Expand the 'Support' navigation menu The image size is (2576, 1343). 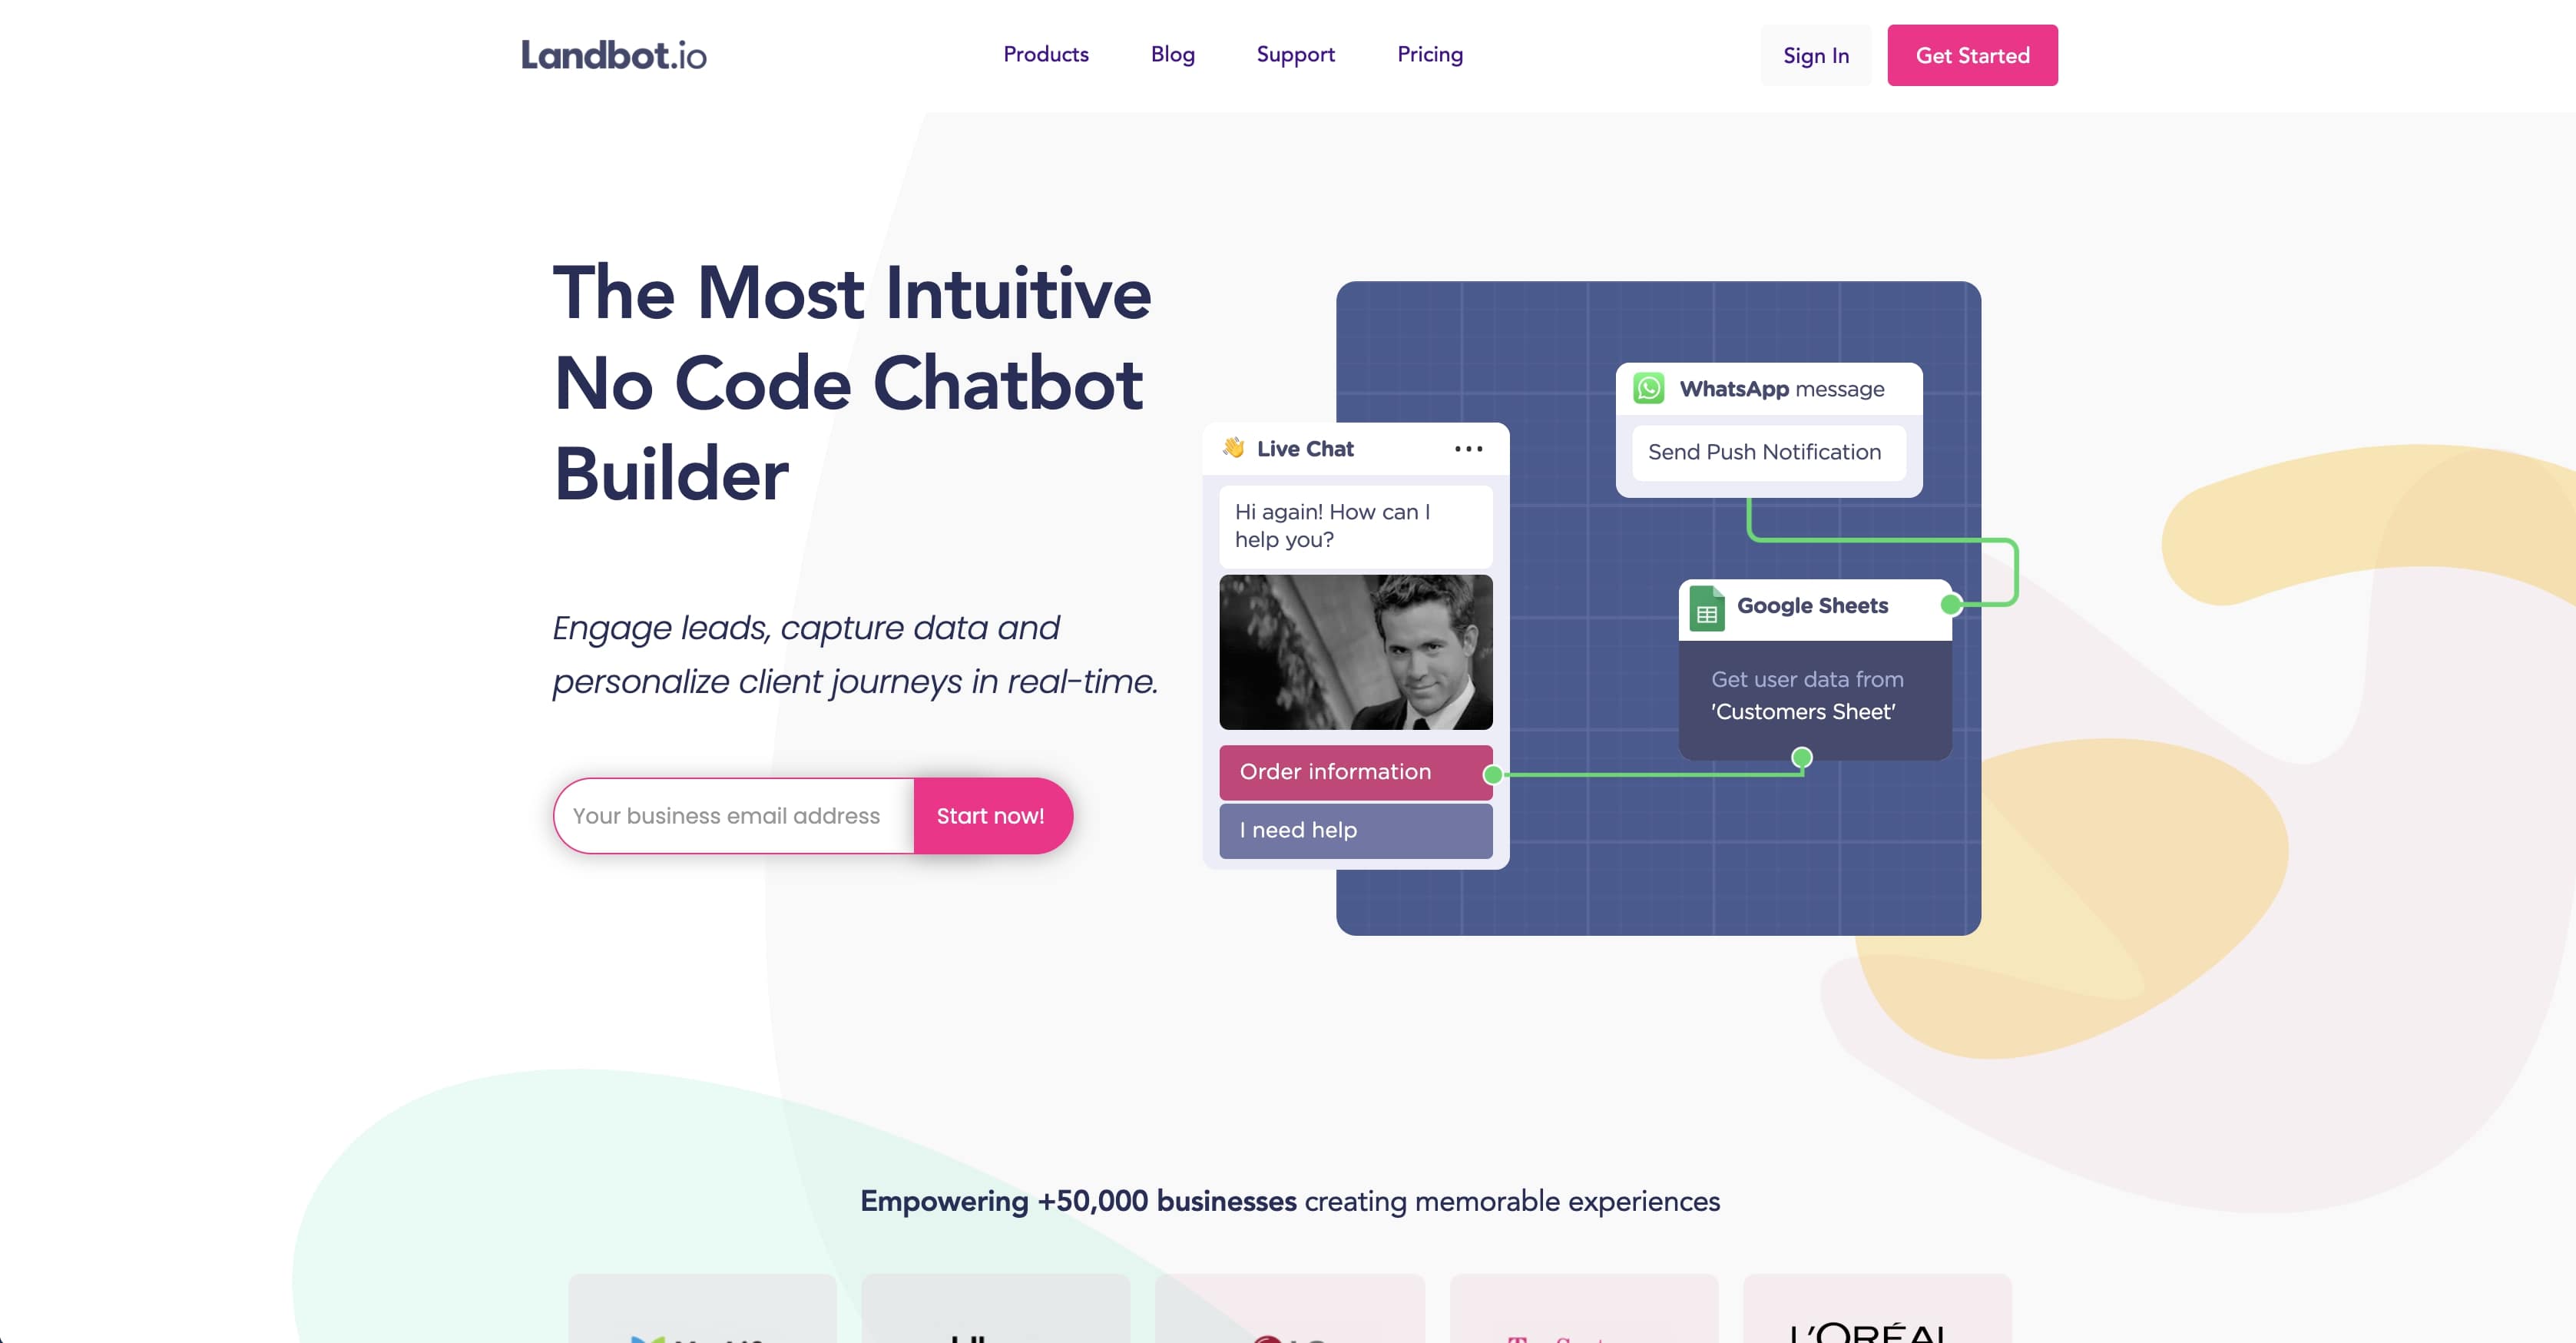(1296, 55)
